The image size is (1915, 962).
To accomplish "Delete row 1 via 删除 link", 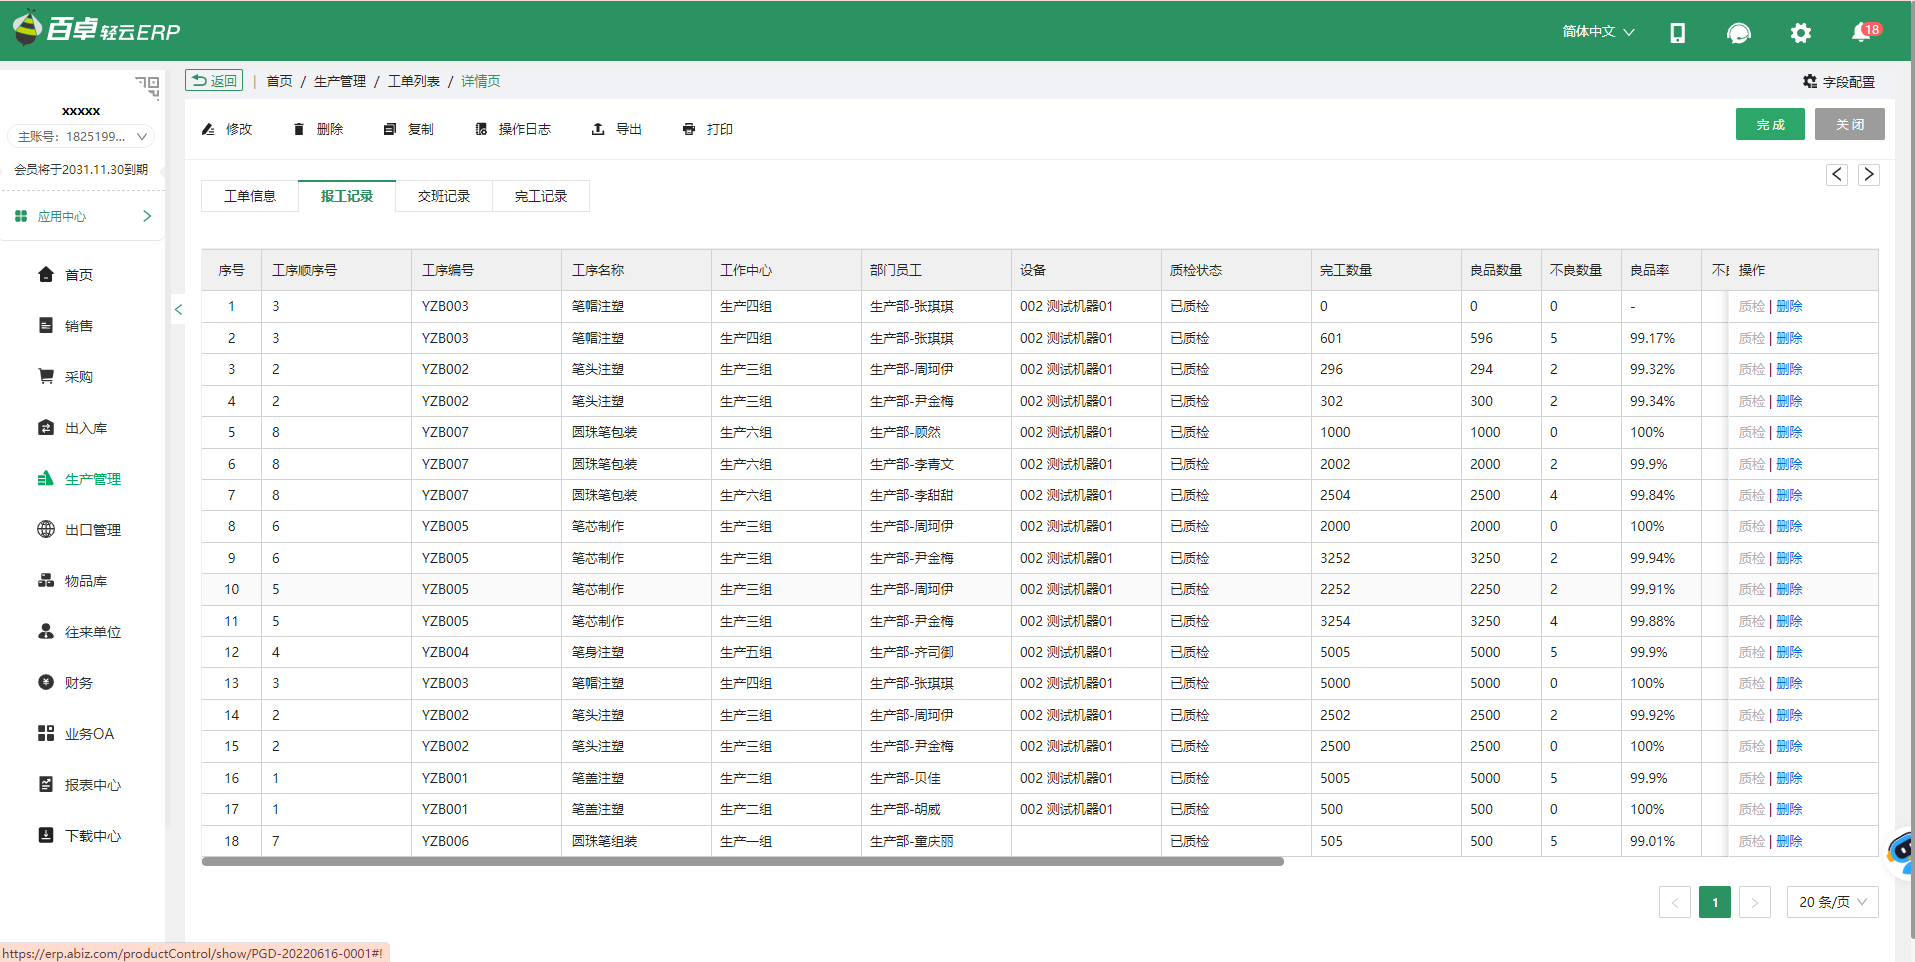I will point(1790,306).
